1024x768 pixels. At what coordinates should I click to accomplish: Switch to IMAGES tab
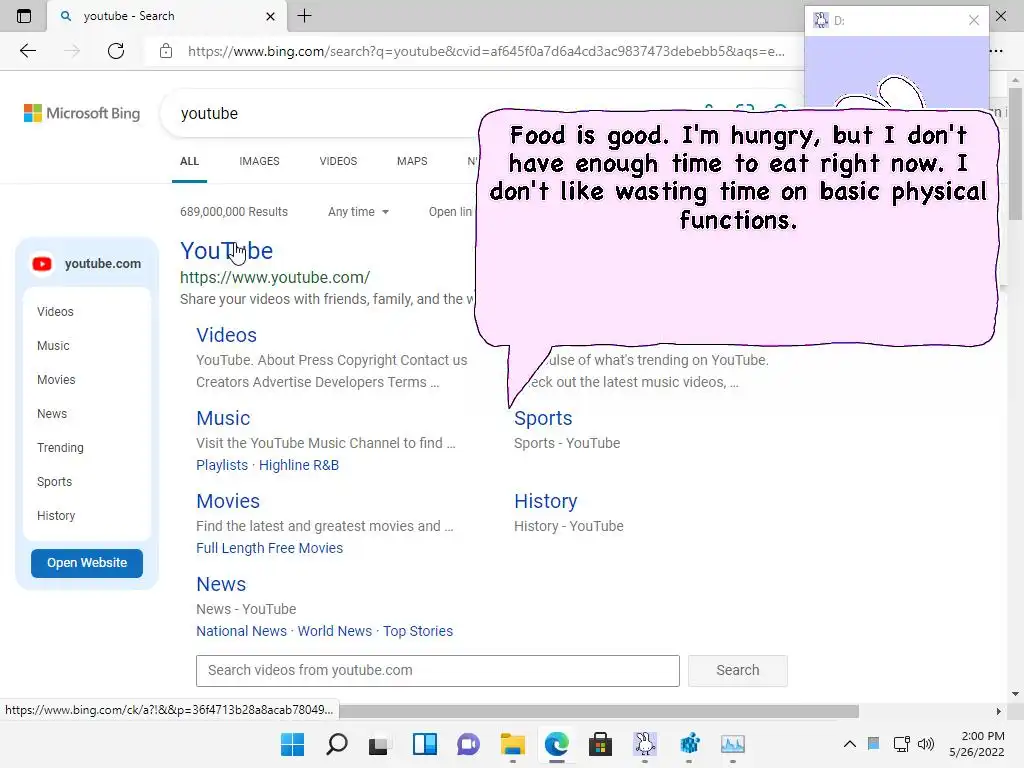[259, 161]
